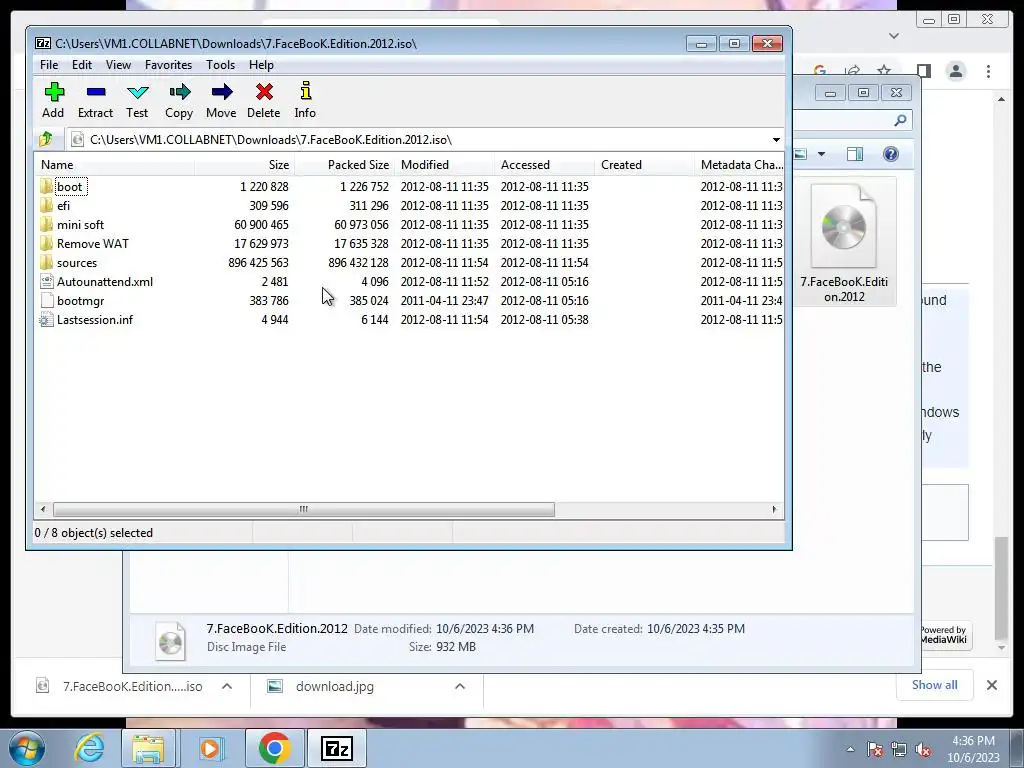Select the sources folder
The height and width of the screenshot is (768, 1024).
76,263
